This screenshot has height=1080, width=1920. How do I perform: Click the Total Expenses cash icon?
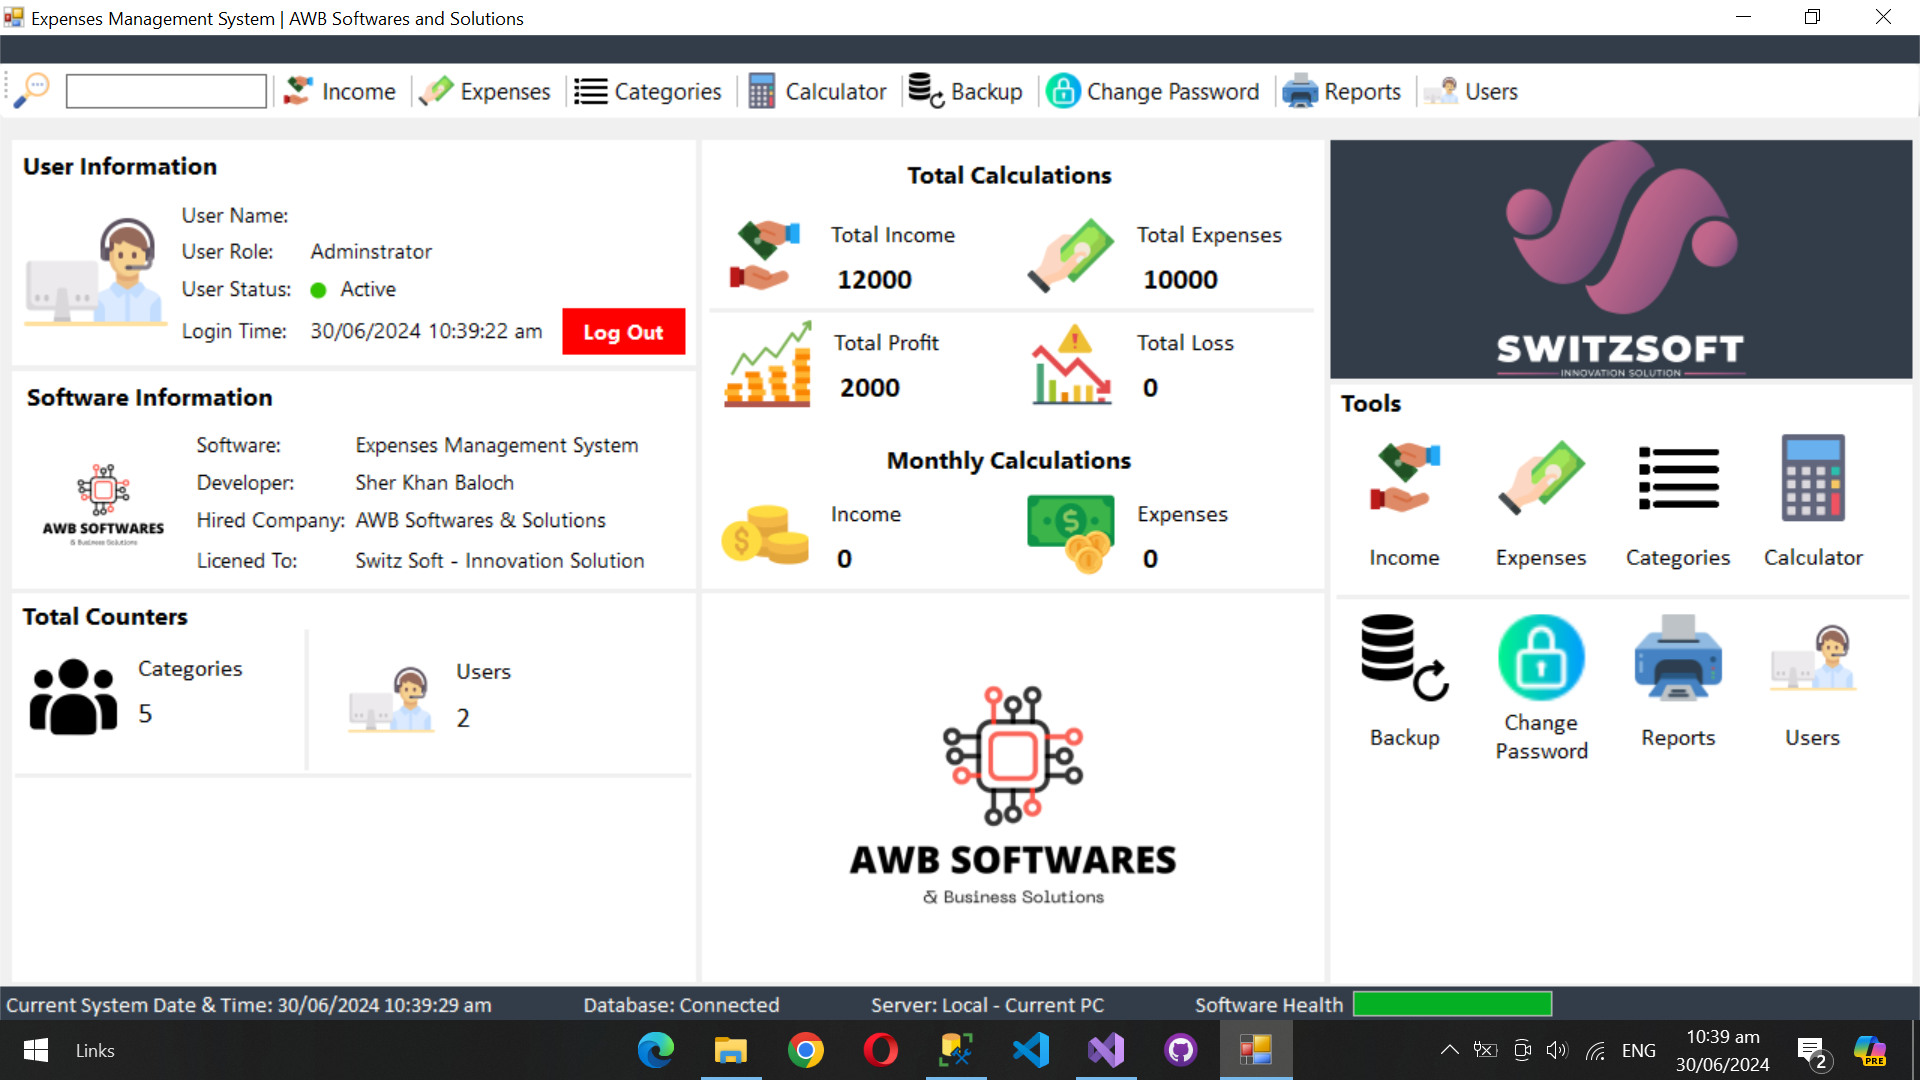click(x=1071, y=255)
